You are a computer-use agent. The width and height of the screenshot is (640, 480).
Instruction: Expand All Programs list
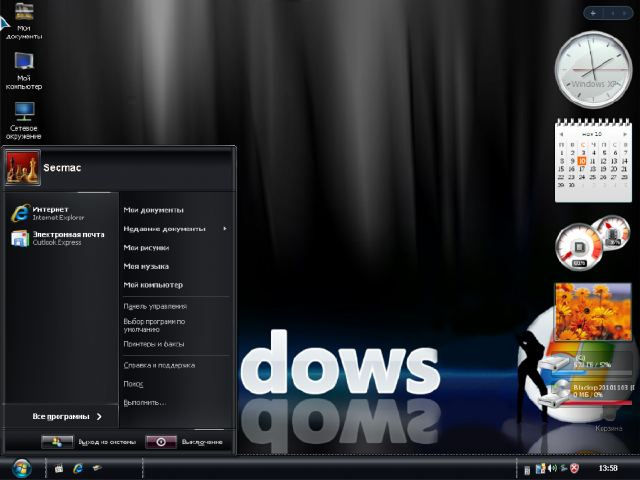click(67, 416)
